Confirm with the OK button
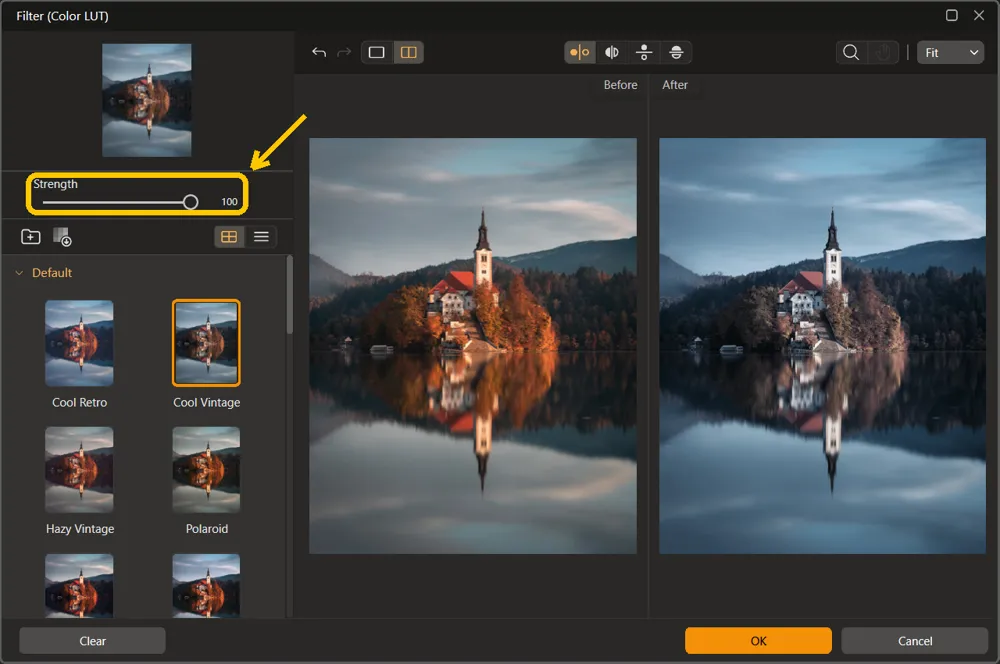Screen dimensions: 1000x664 (758, 640)
